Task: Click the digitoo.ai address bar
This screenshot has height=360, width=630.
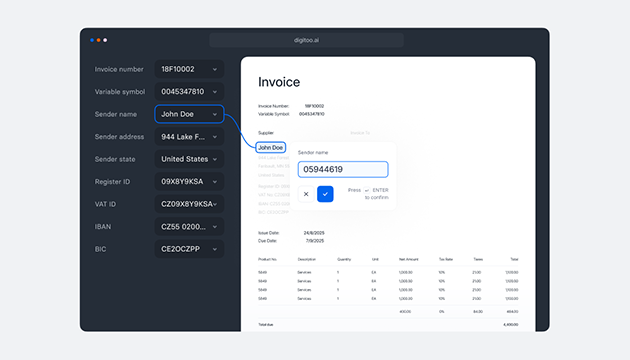Action: (x=307, y=40)
